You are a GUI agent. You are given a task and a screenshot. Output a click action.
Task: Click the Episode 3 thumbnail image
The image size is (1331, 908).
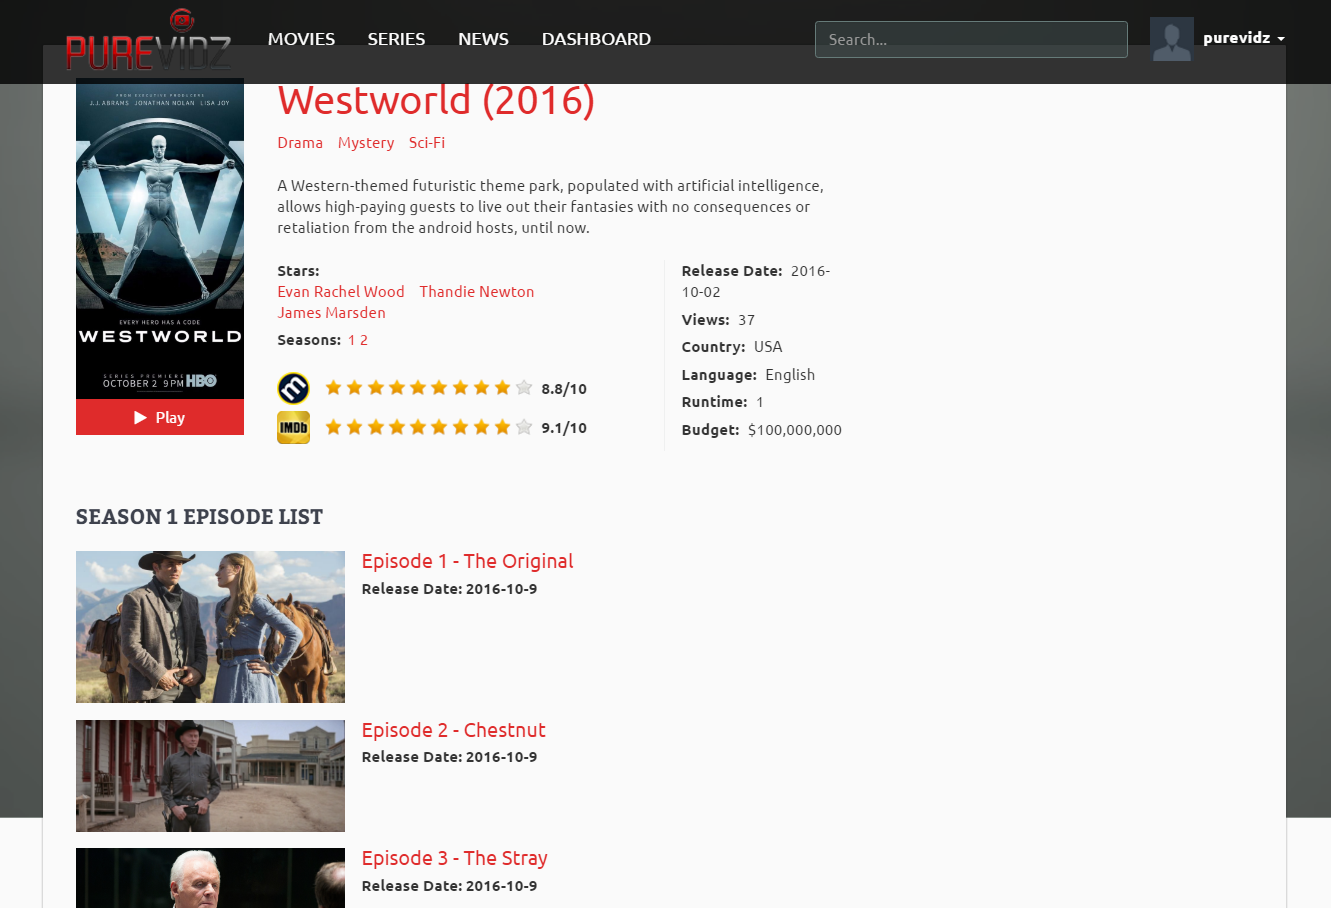[210, 878]
